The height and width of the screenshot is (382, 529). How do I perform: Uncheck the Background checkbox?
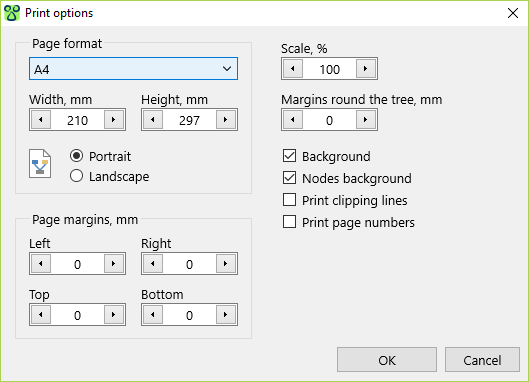click(289, 156)
